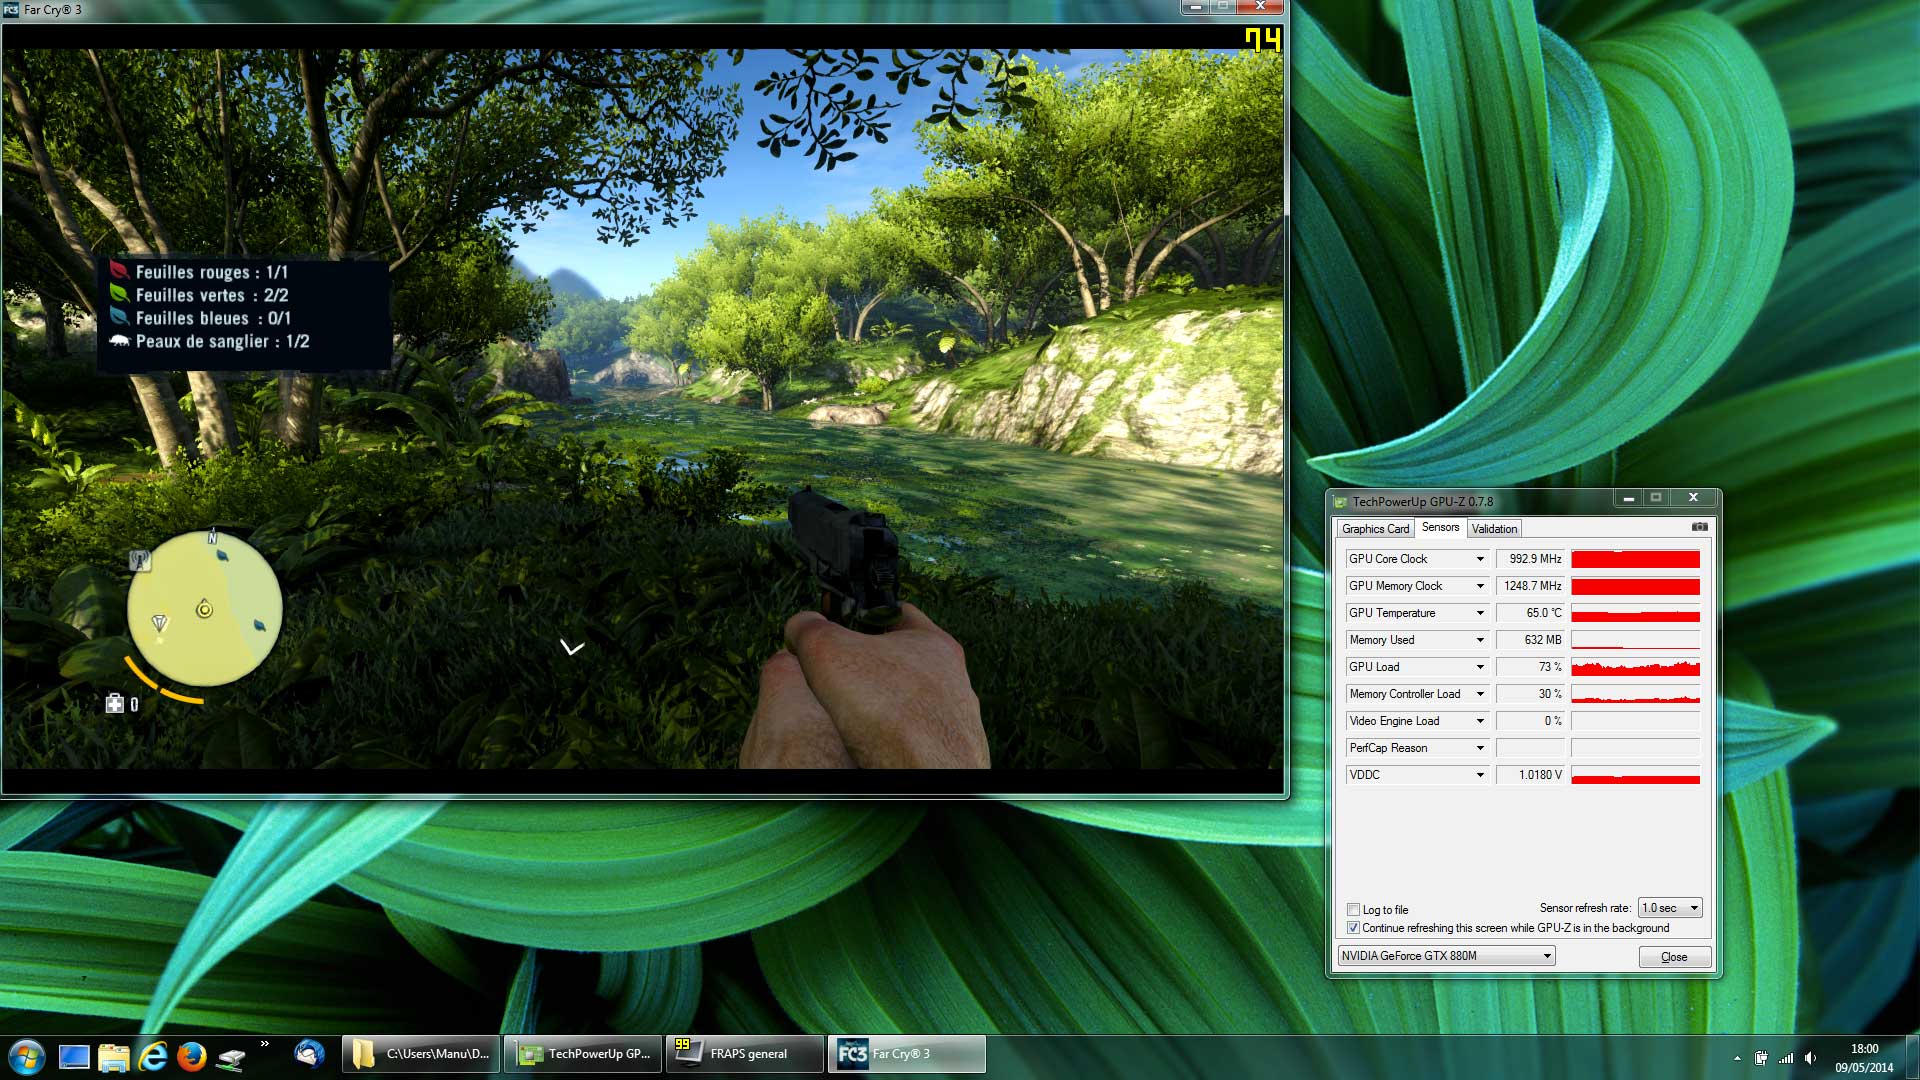Click the medkit counter icon in game HUD
The image size is (1920, 1080).
pyautogui.click(x=115, y=704)
